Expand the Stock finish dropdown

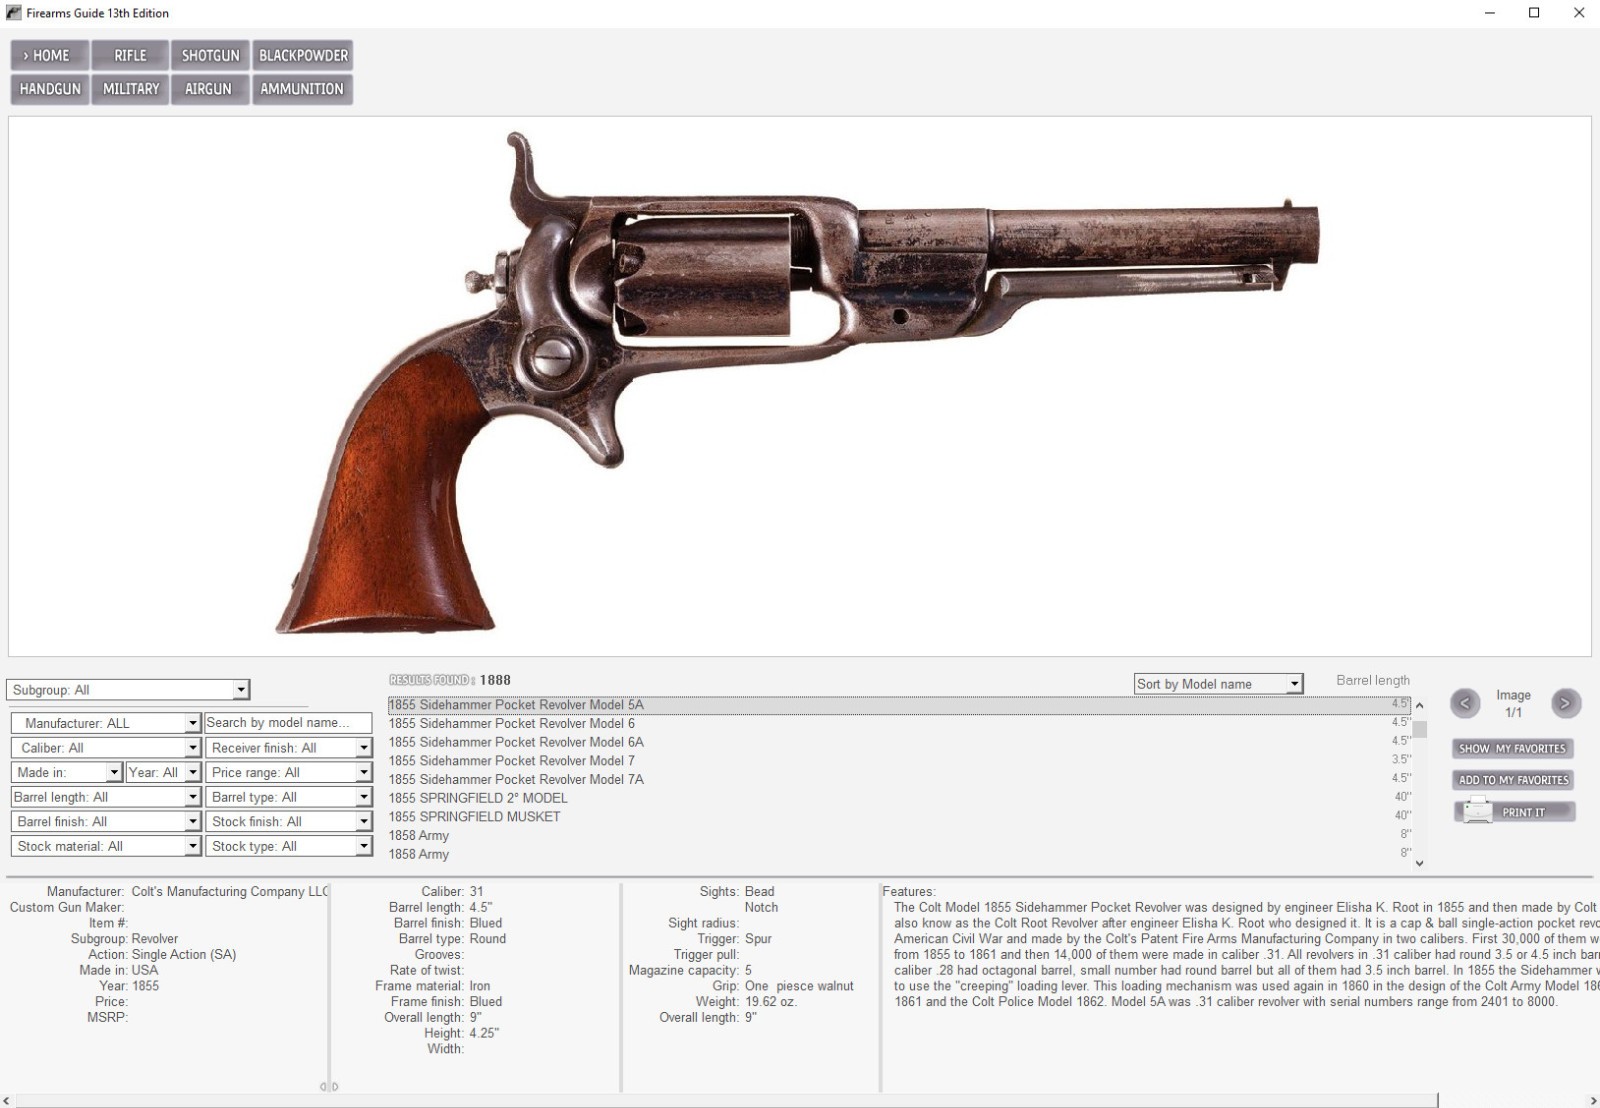(364, 822)
